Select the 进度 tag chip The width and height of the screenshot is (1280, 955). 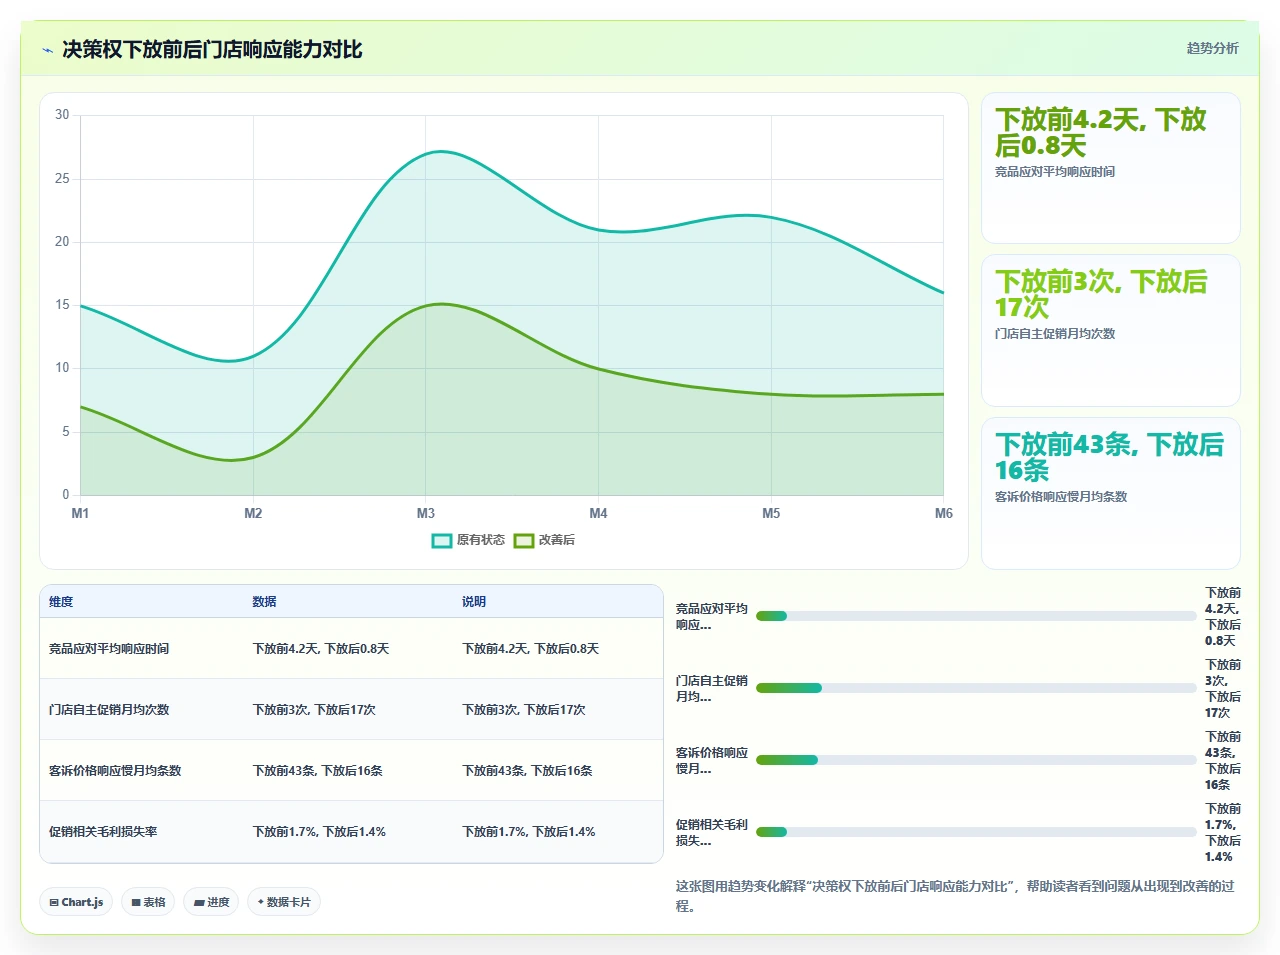coord(211,902)
